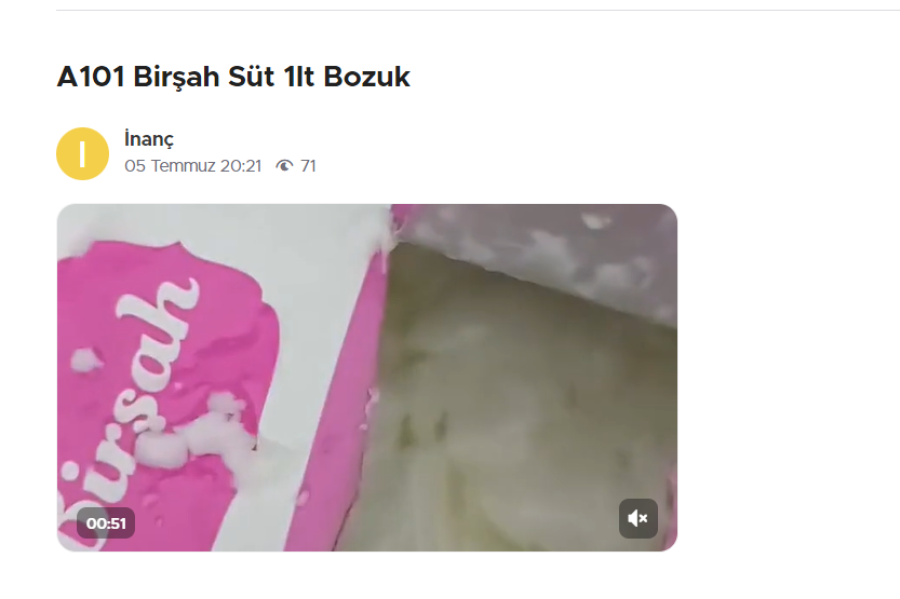Image resolution: width=900 pixels, height=599 pixels.
Task: Click the 00:51 duration badge
Action: point(106,523)
